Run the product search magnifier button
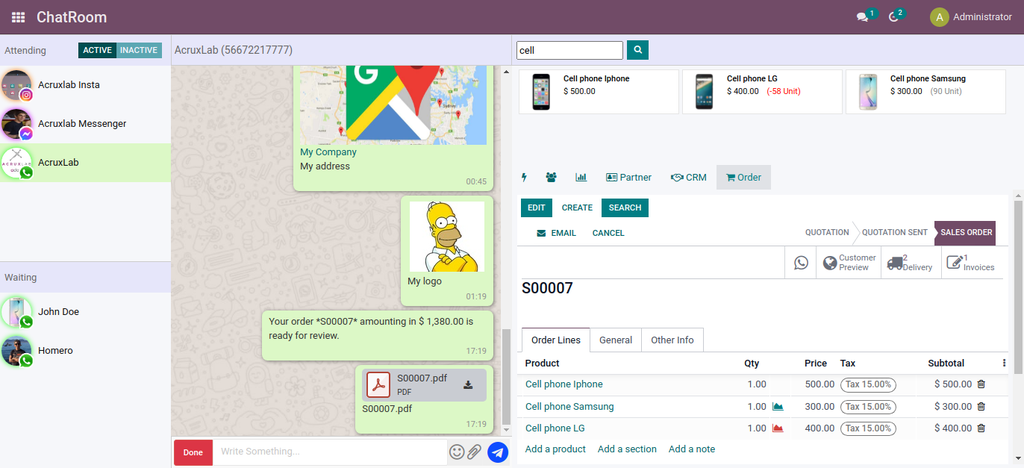1024x468 pixels. (637, 50)
